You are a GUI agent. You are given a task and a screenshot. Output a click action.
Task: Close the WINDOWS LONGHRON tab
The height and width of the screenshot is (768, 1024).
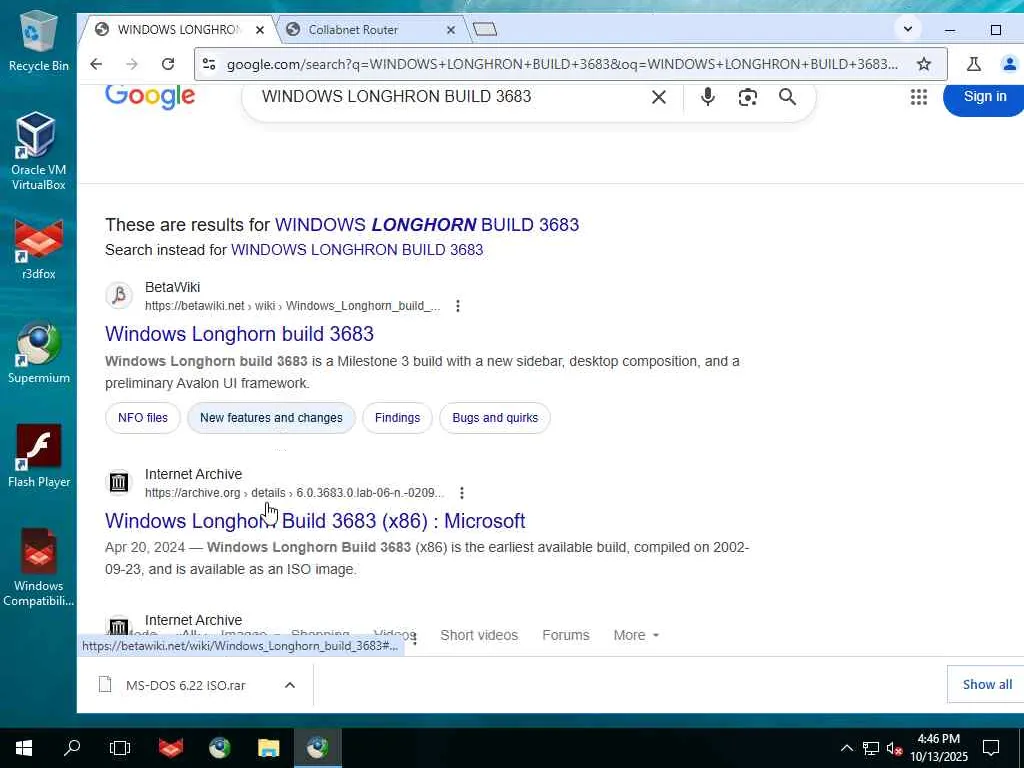(260, 30)
